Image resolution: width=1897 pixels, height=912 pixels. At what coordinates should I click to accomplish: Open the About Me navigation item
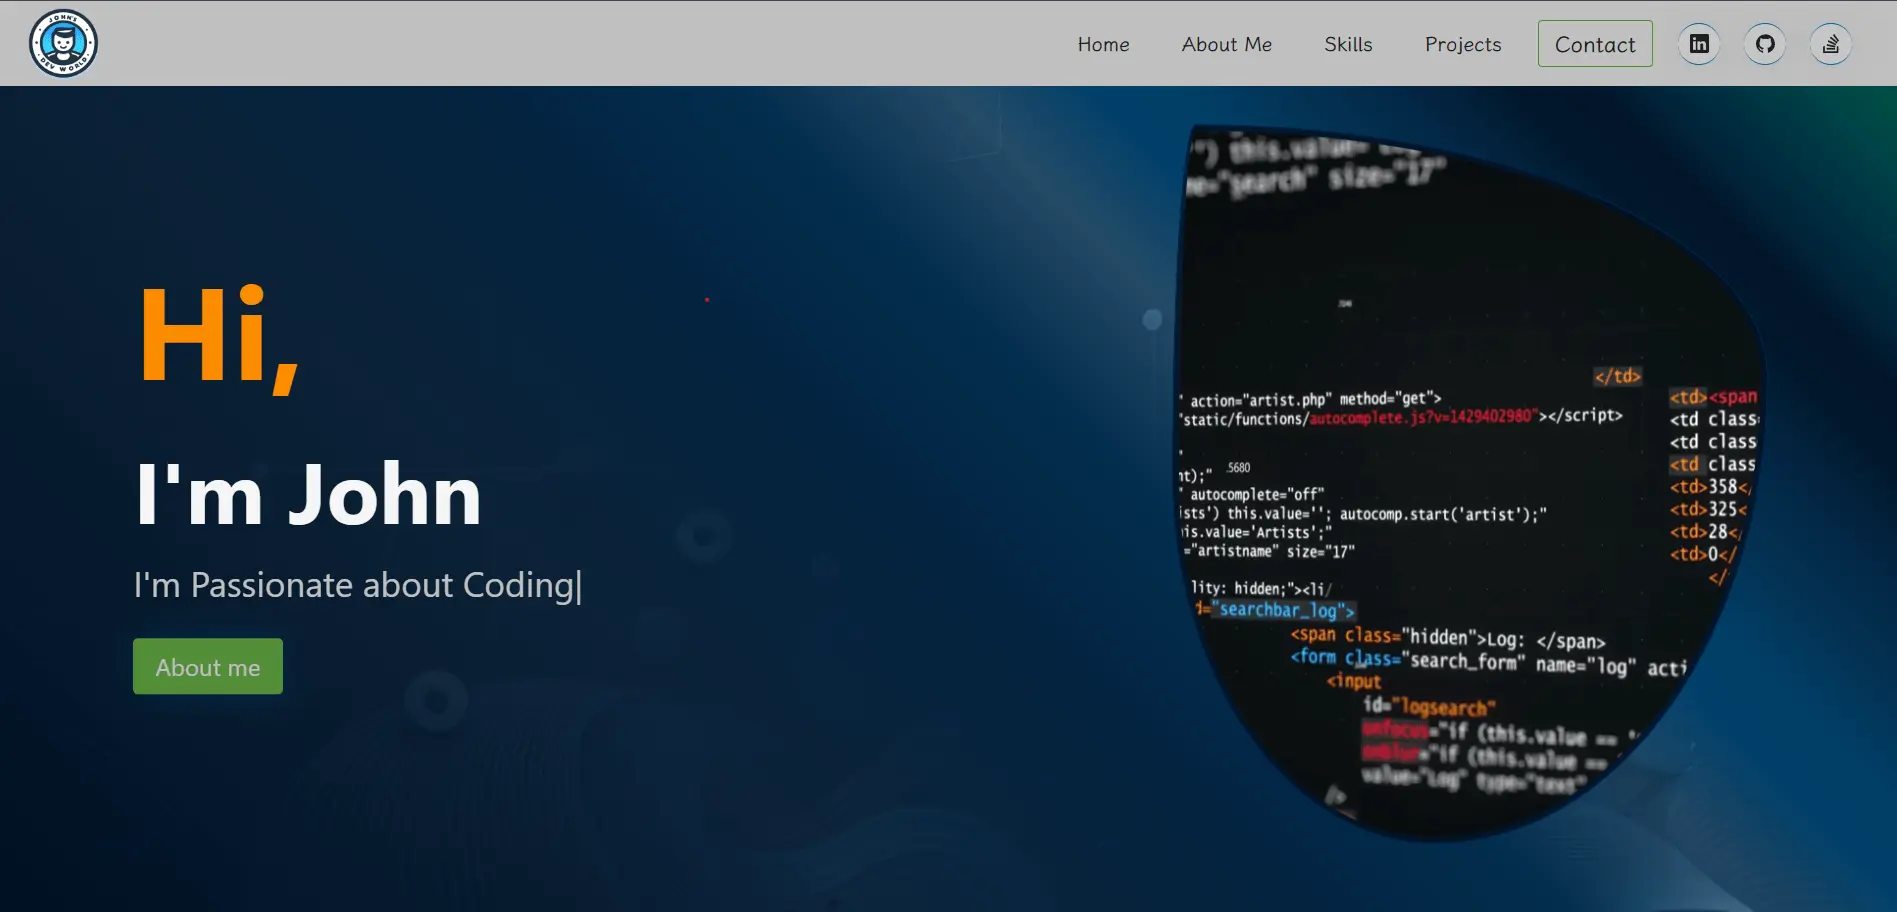coord(1226,44)
